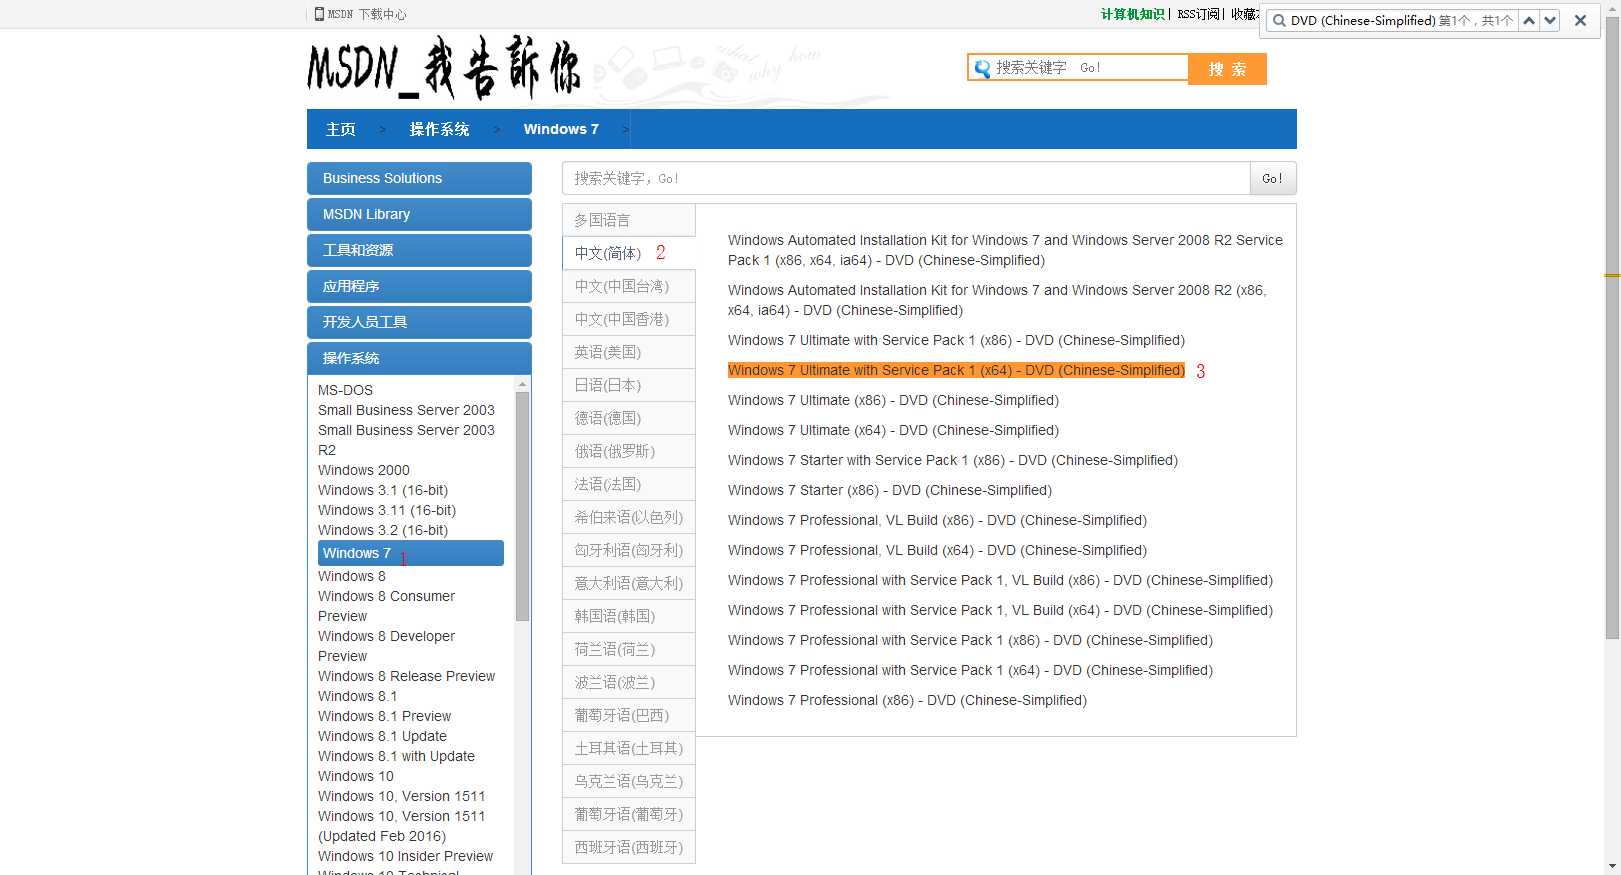This screenshot has width=1621, height=875.
Task: Expand the Business Solutions category
Action: tap(419, 178)
